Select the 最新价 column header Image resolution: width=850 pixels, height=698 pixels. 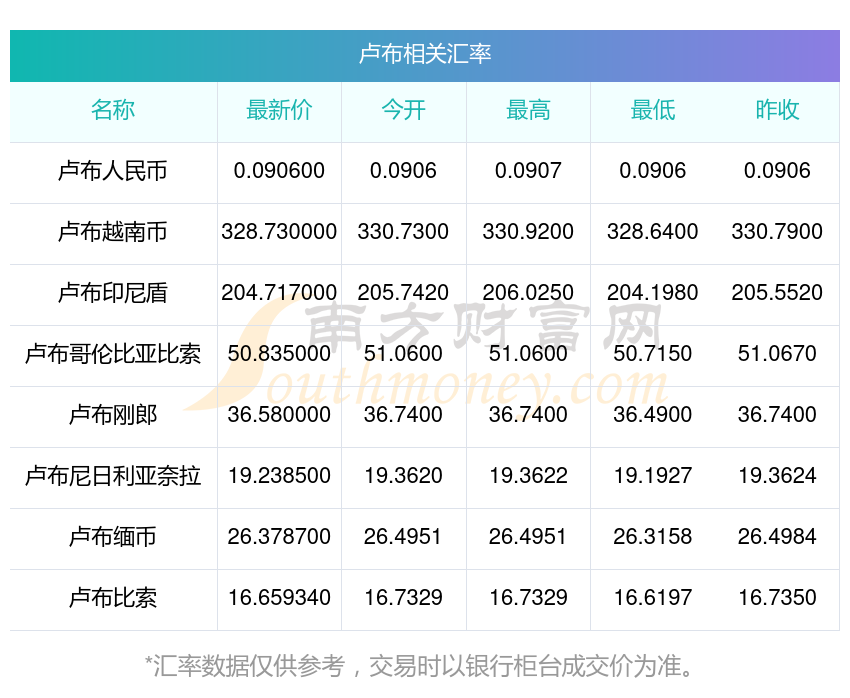tap(279, 110)
